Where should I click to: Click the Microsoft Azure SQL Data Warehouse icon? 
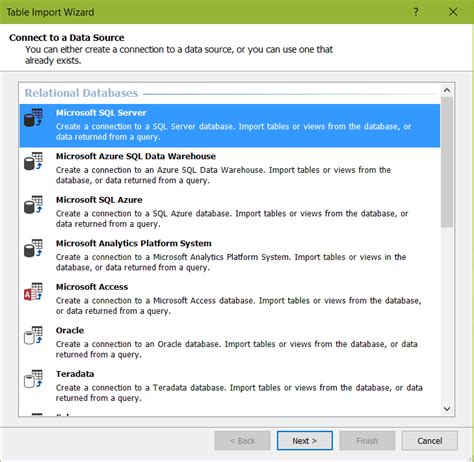point(33,161)
